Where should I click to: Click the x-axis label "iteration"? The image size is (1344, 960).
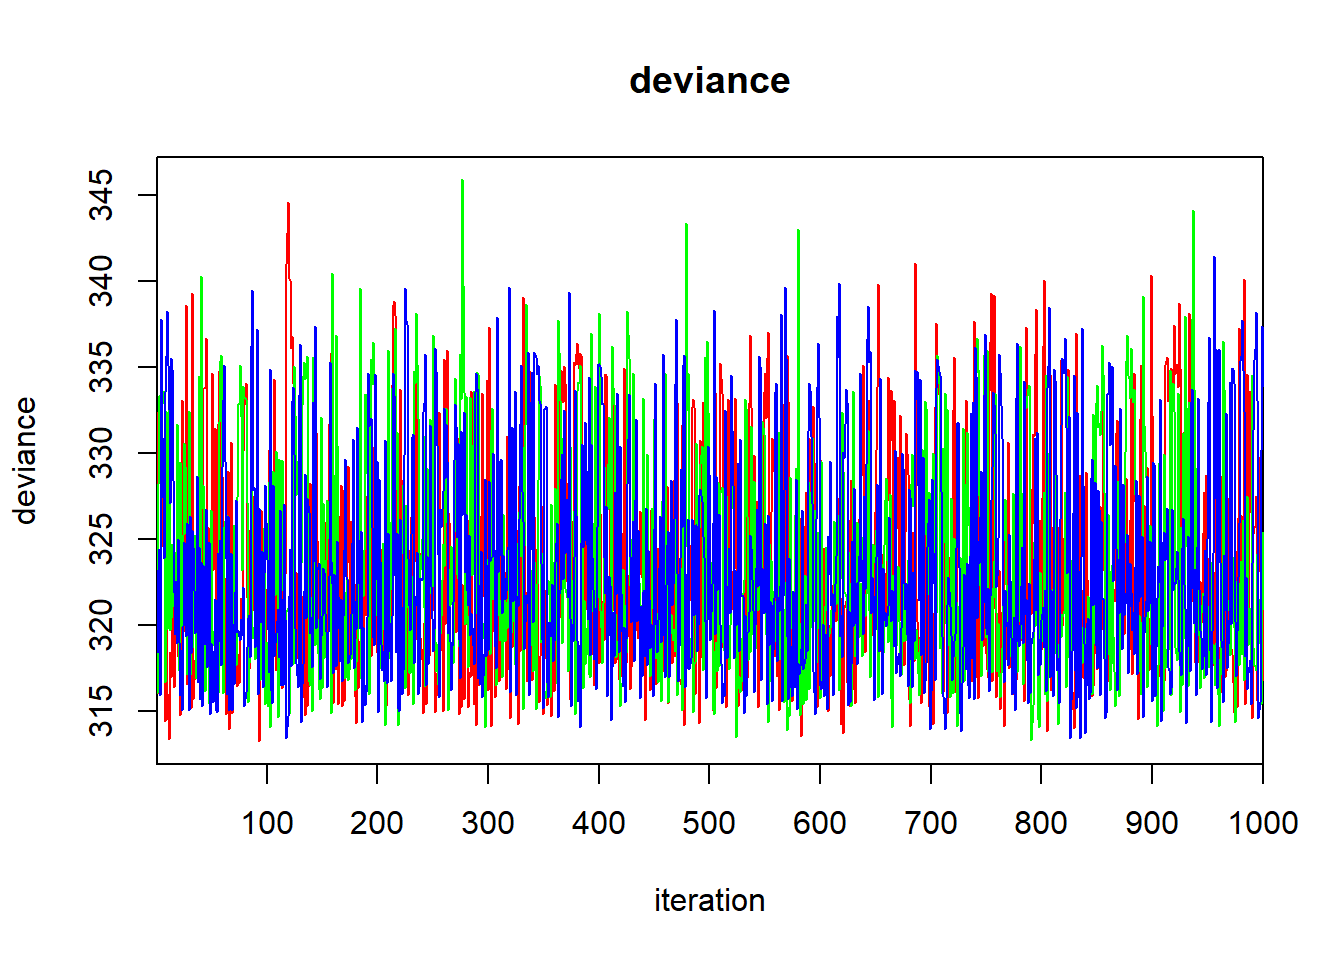709,900
